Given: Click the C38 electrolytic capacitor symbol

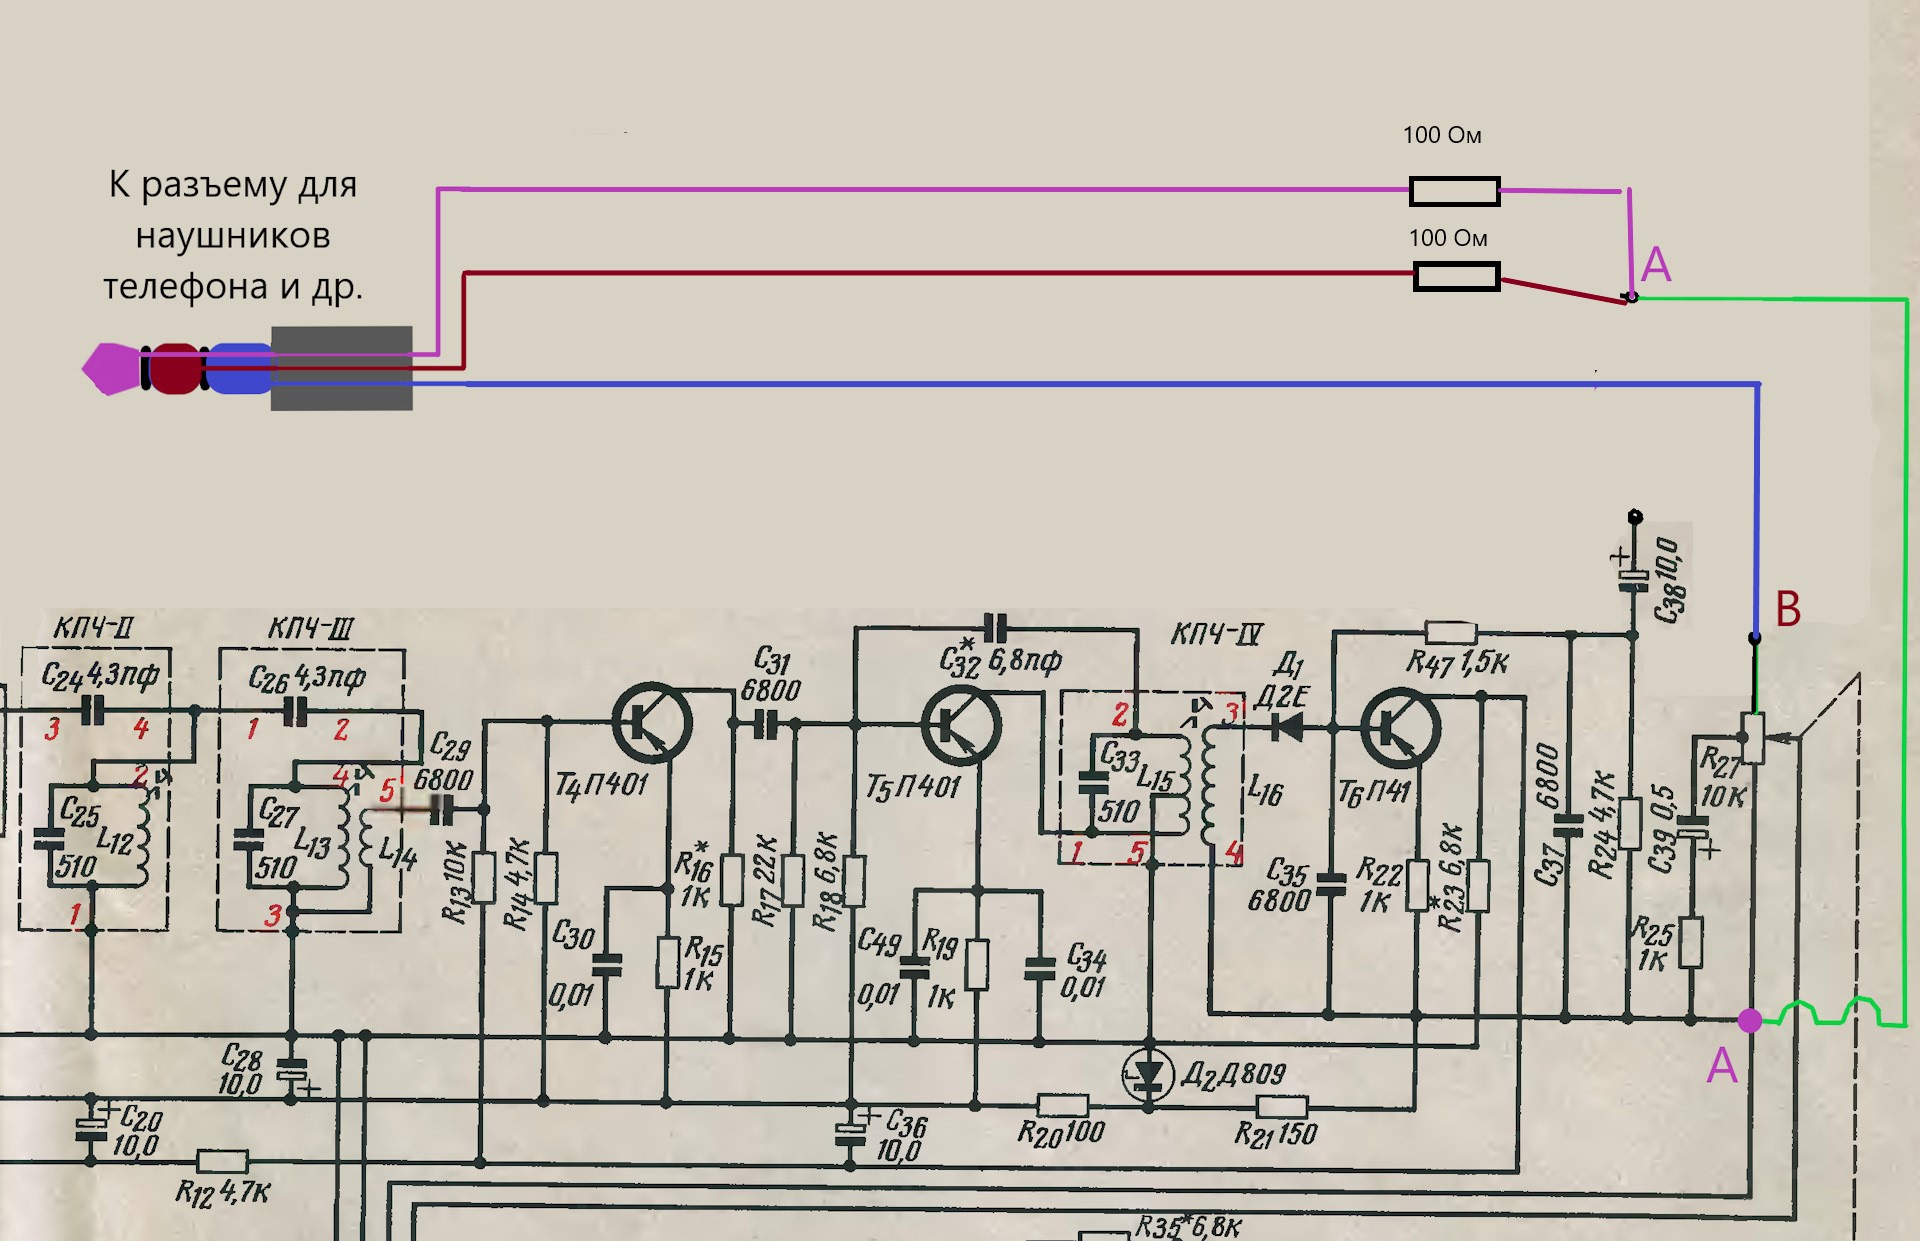Looking at the screenshot, I should pyautogui.click(x=1633, y=580).
